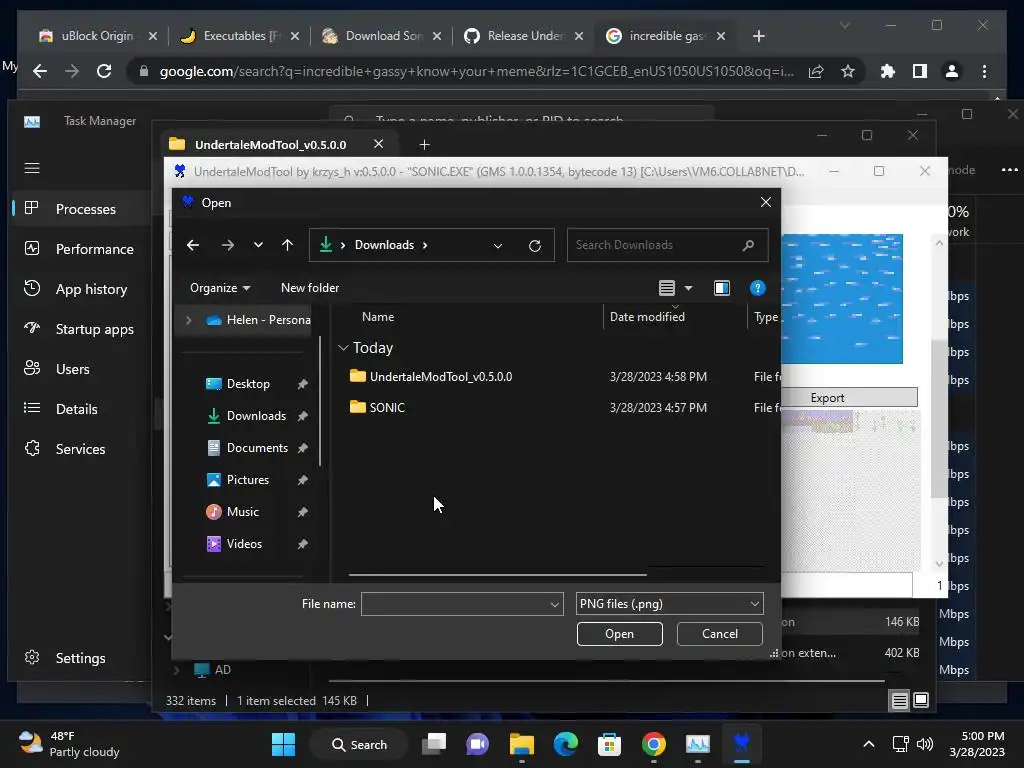Switch File Explorer to details view
Screen dimensions: 1024x768
(x=899, y=701)
